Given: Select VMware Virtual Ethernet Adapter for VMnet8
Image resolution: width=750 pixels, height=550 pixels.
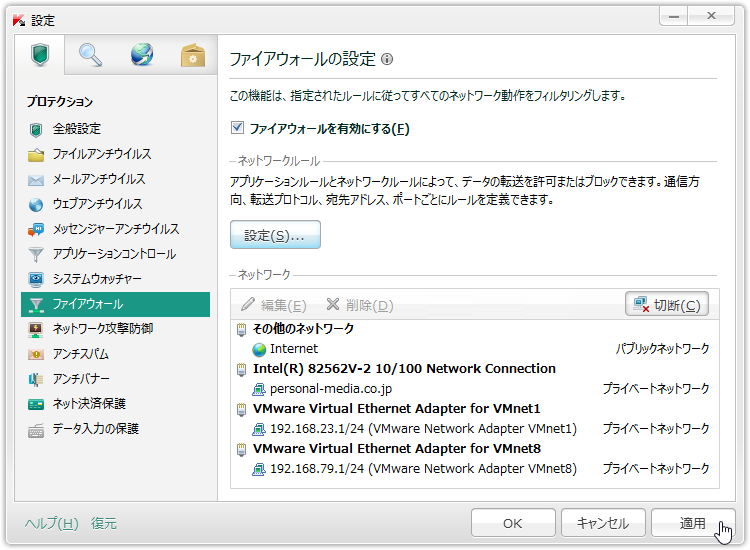Looking at the screenshot, I should [396, 448].
